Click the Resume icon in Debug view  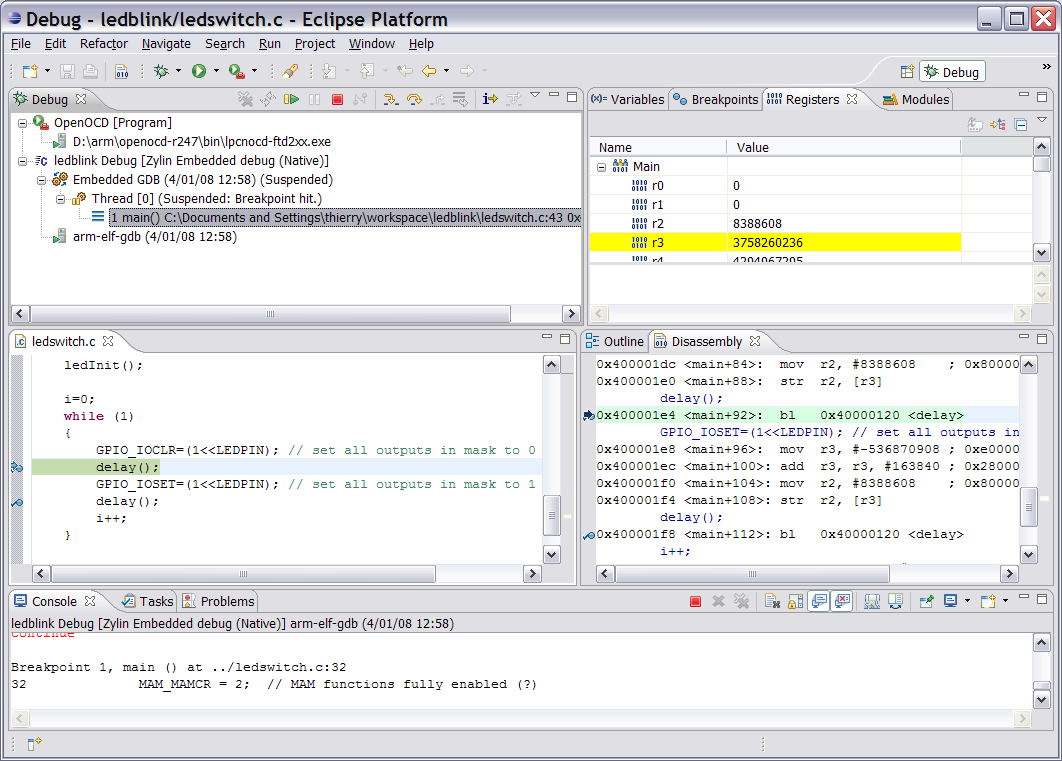(291, 100)
